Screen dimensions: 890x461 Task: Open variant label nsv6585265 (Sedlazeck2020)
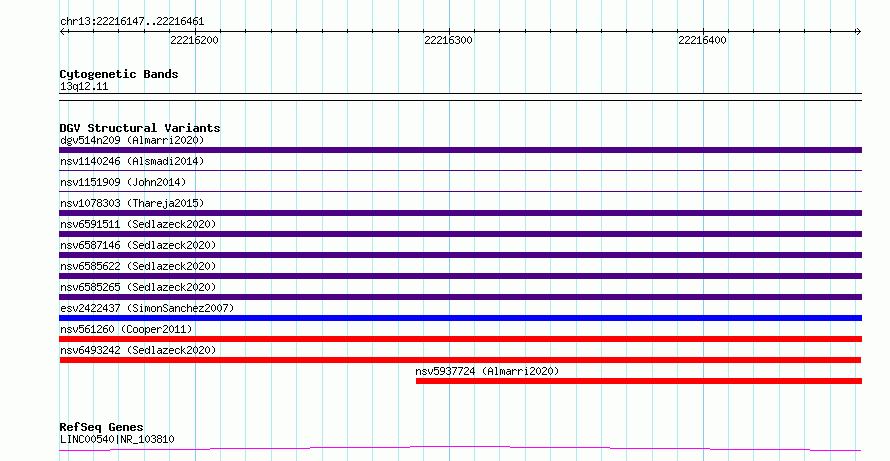point(138,287)
